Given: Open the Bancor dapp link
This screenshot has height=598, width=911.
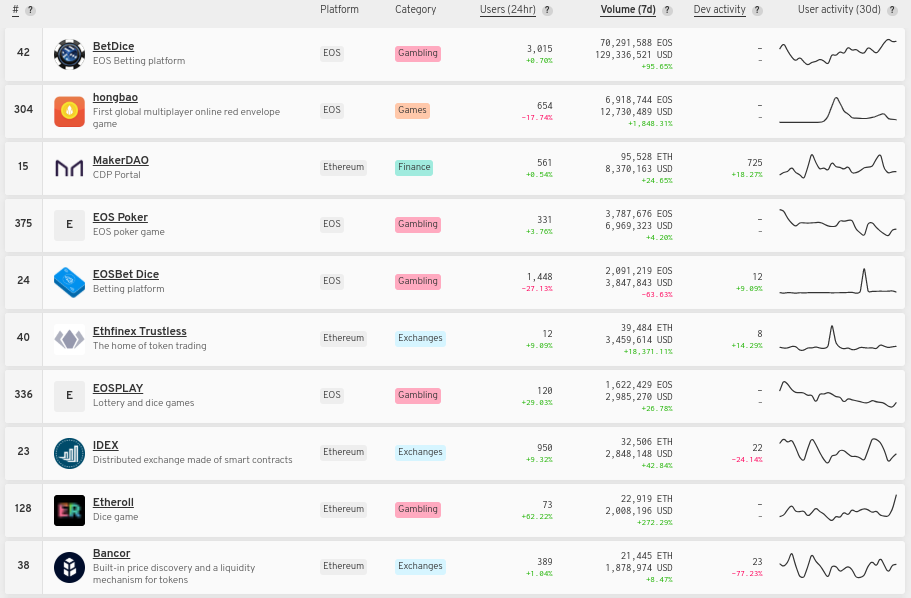Looking at the screenshot, I should point(112,553).
